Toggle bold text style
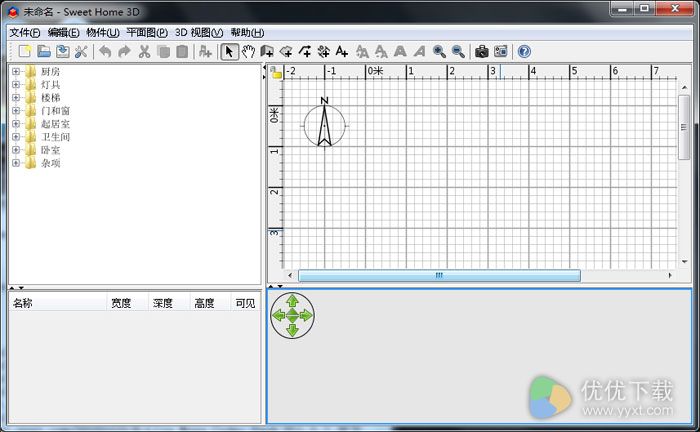Viewport: 700px width, 432px height. coord(400,52)
